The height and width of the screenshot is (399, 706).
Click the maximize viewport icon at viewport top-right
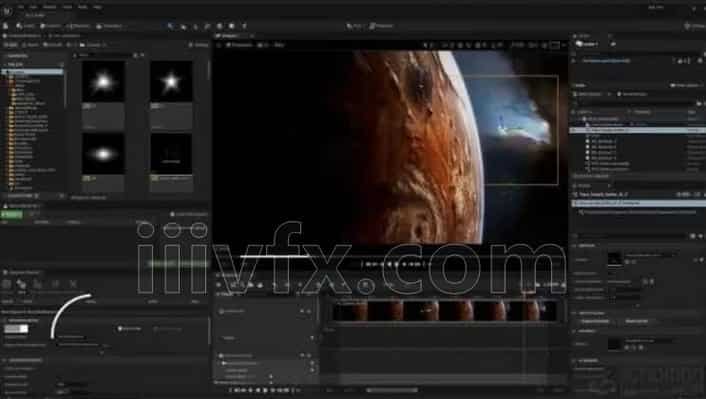point(556,45)
